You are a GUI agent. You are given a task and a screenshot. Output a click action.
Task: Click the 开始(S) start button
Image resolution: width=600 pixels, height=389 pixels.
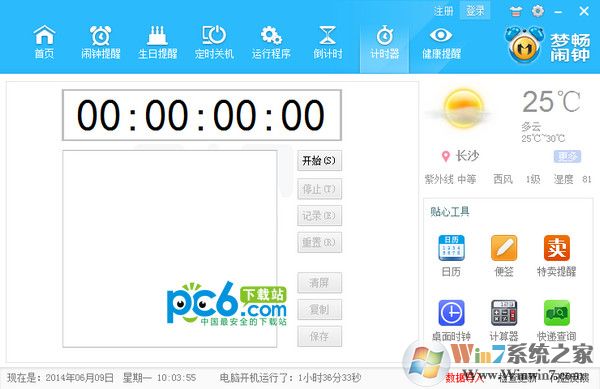click(x=319, y=161)
